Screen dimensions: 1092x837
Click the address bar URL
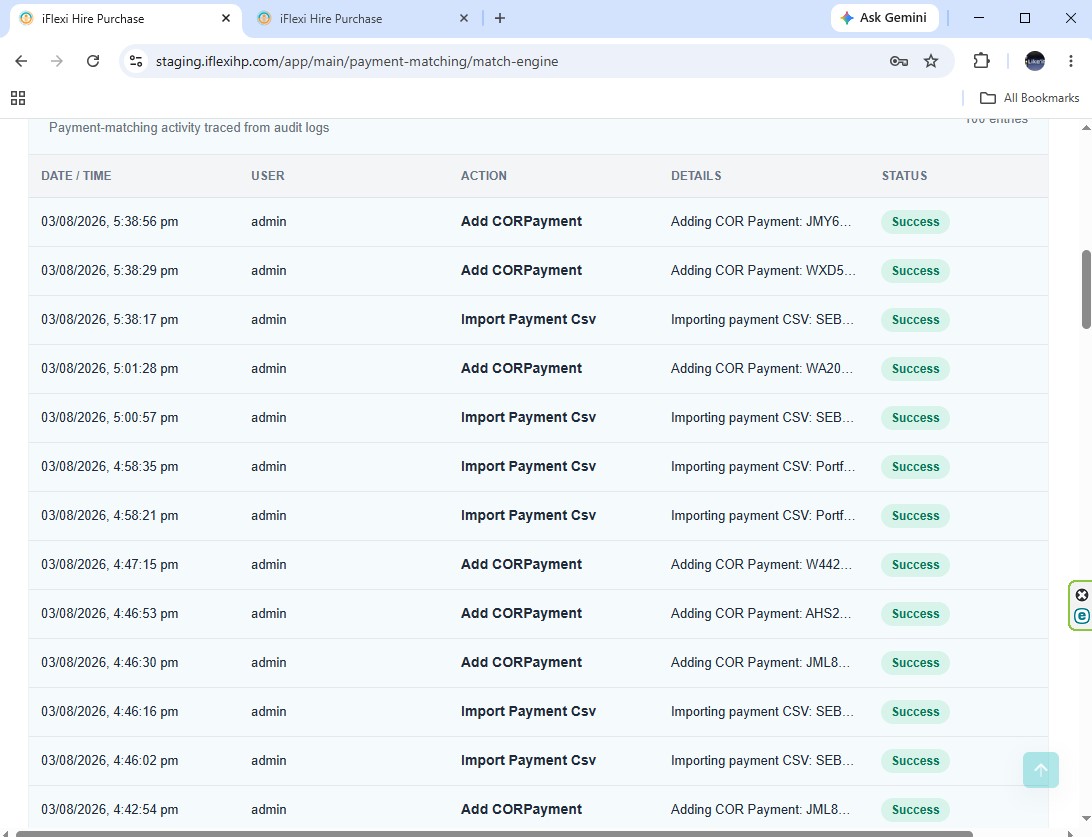click(357, 61)
